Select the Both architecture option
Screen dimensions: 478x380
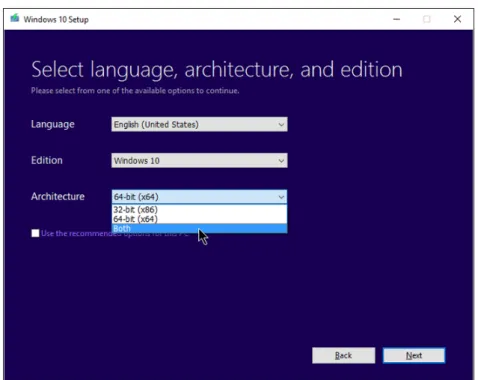(199, 229)
